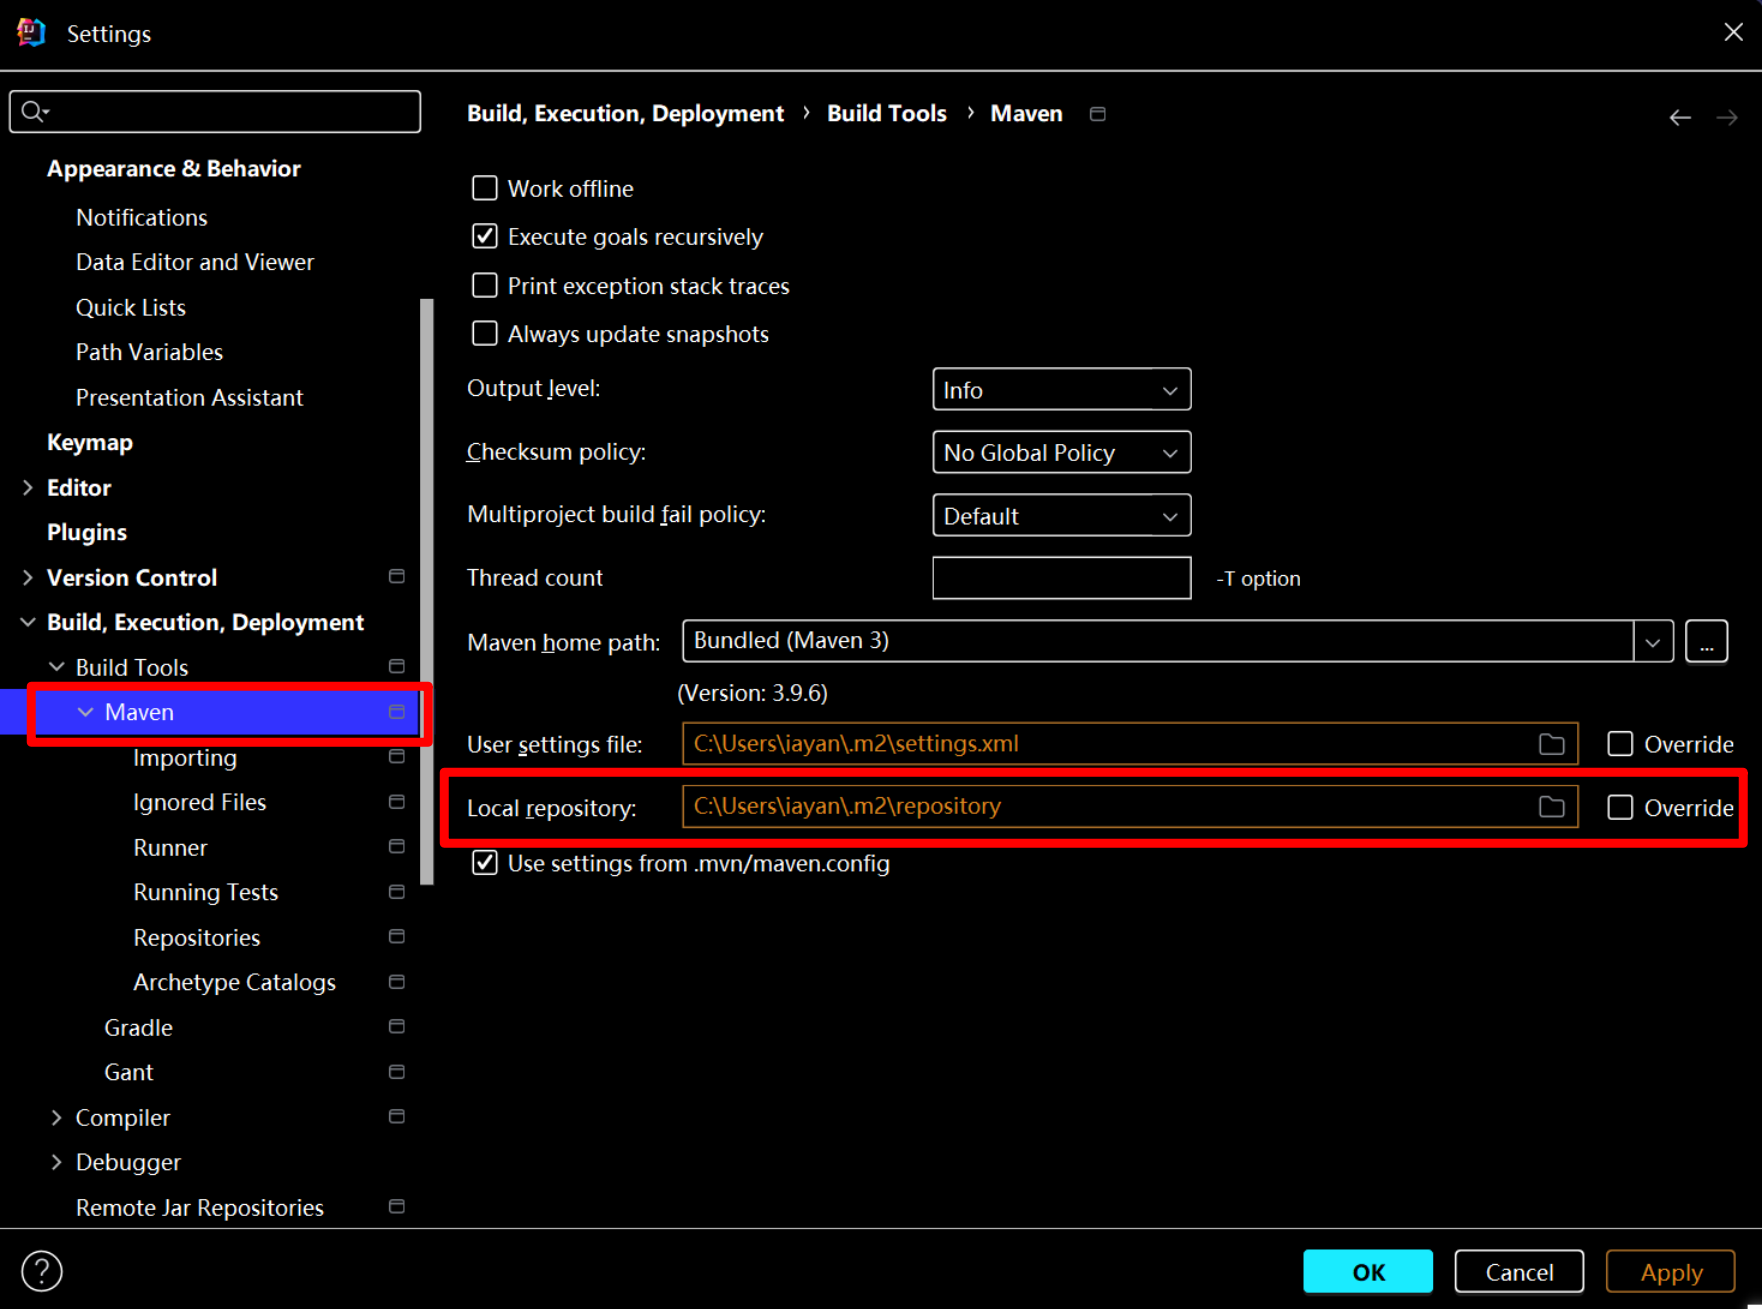The image size is (1762, 1309).
Task: Select Notifications in settings tree
Action: [142, 217]
